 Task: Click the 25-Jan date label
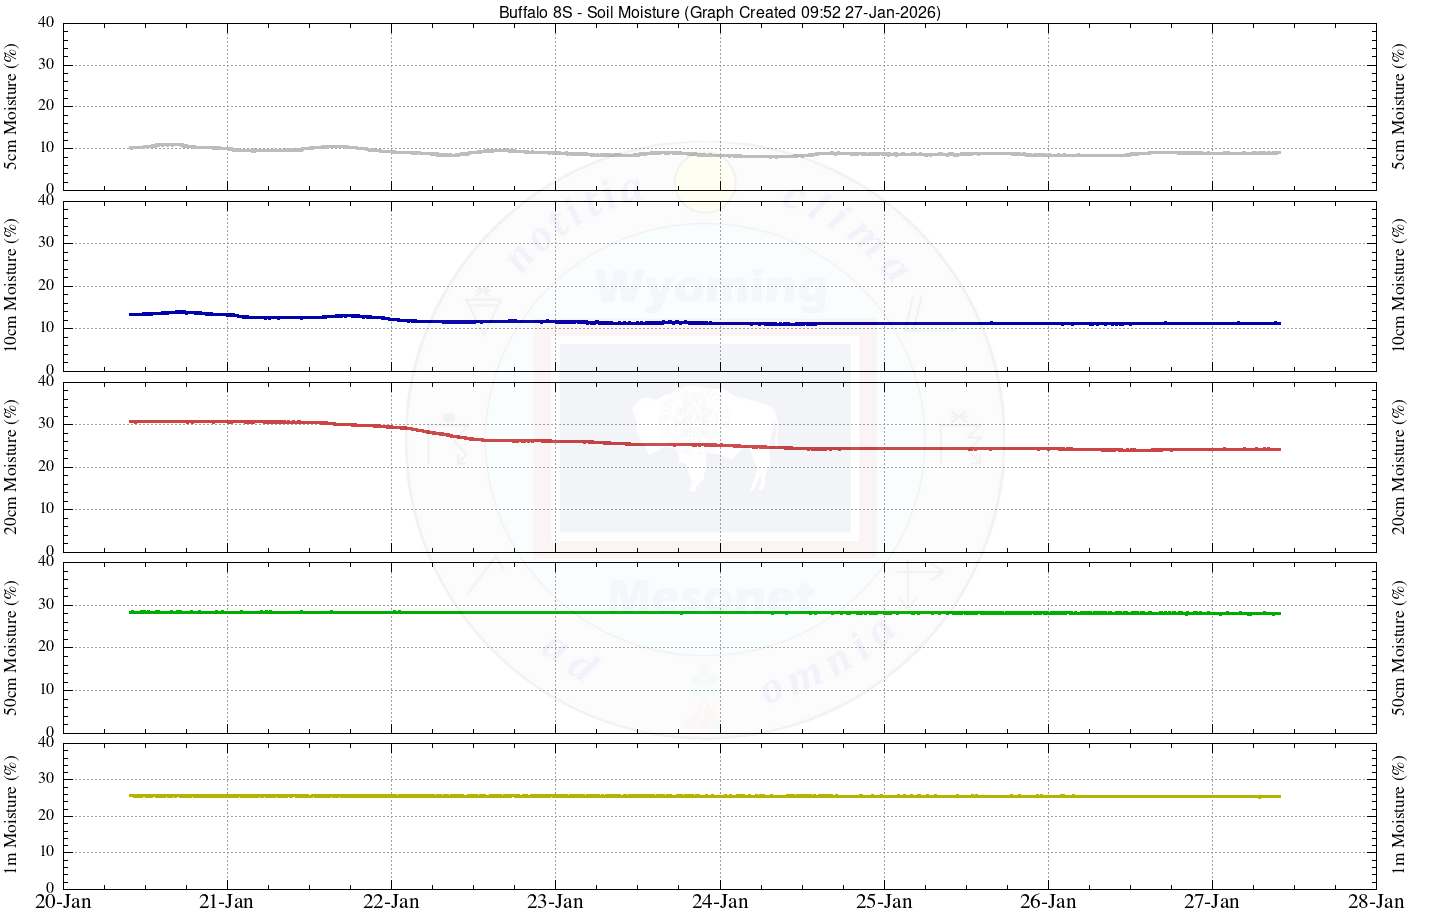pos(884,902)
